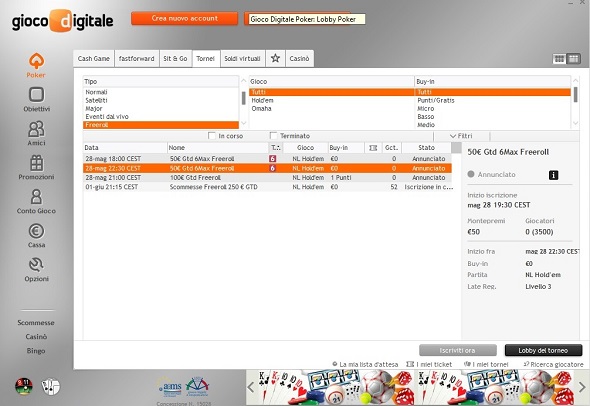
Task: Select Omaha in Gioco list
Action: point(331,108)
